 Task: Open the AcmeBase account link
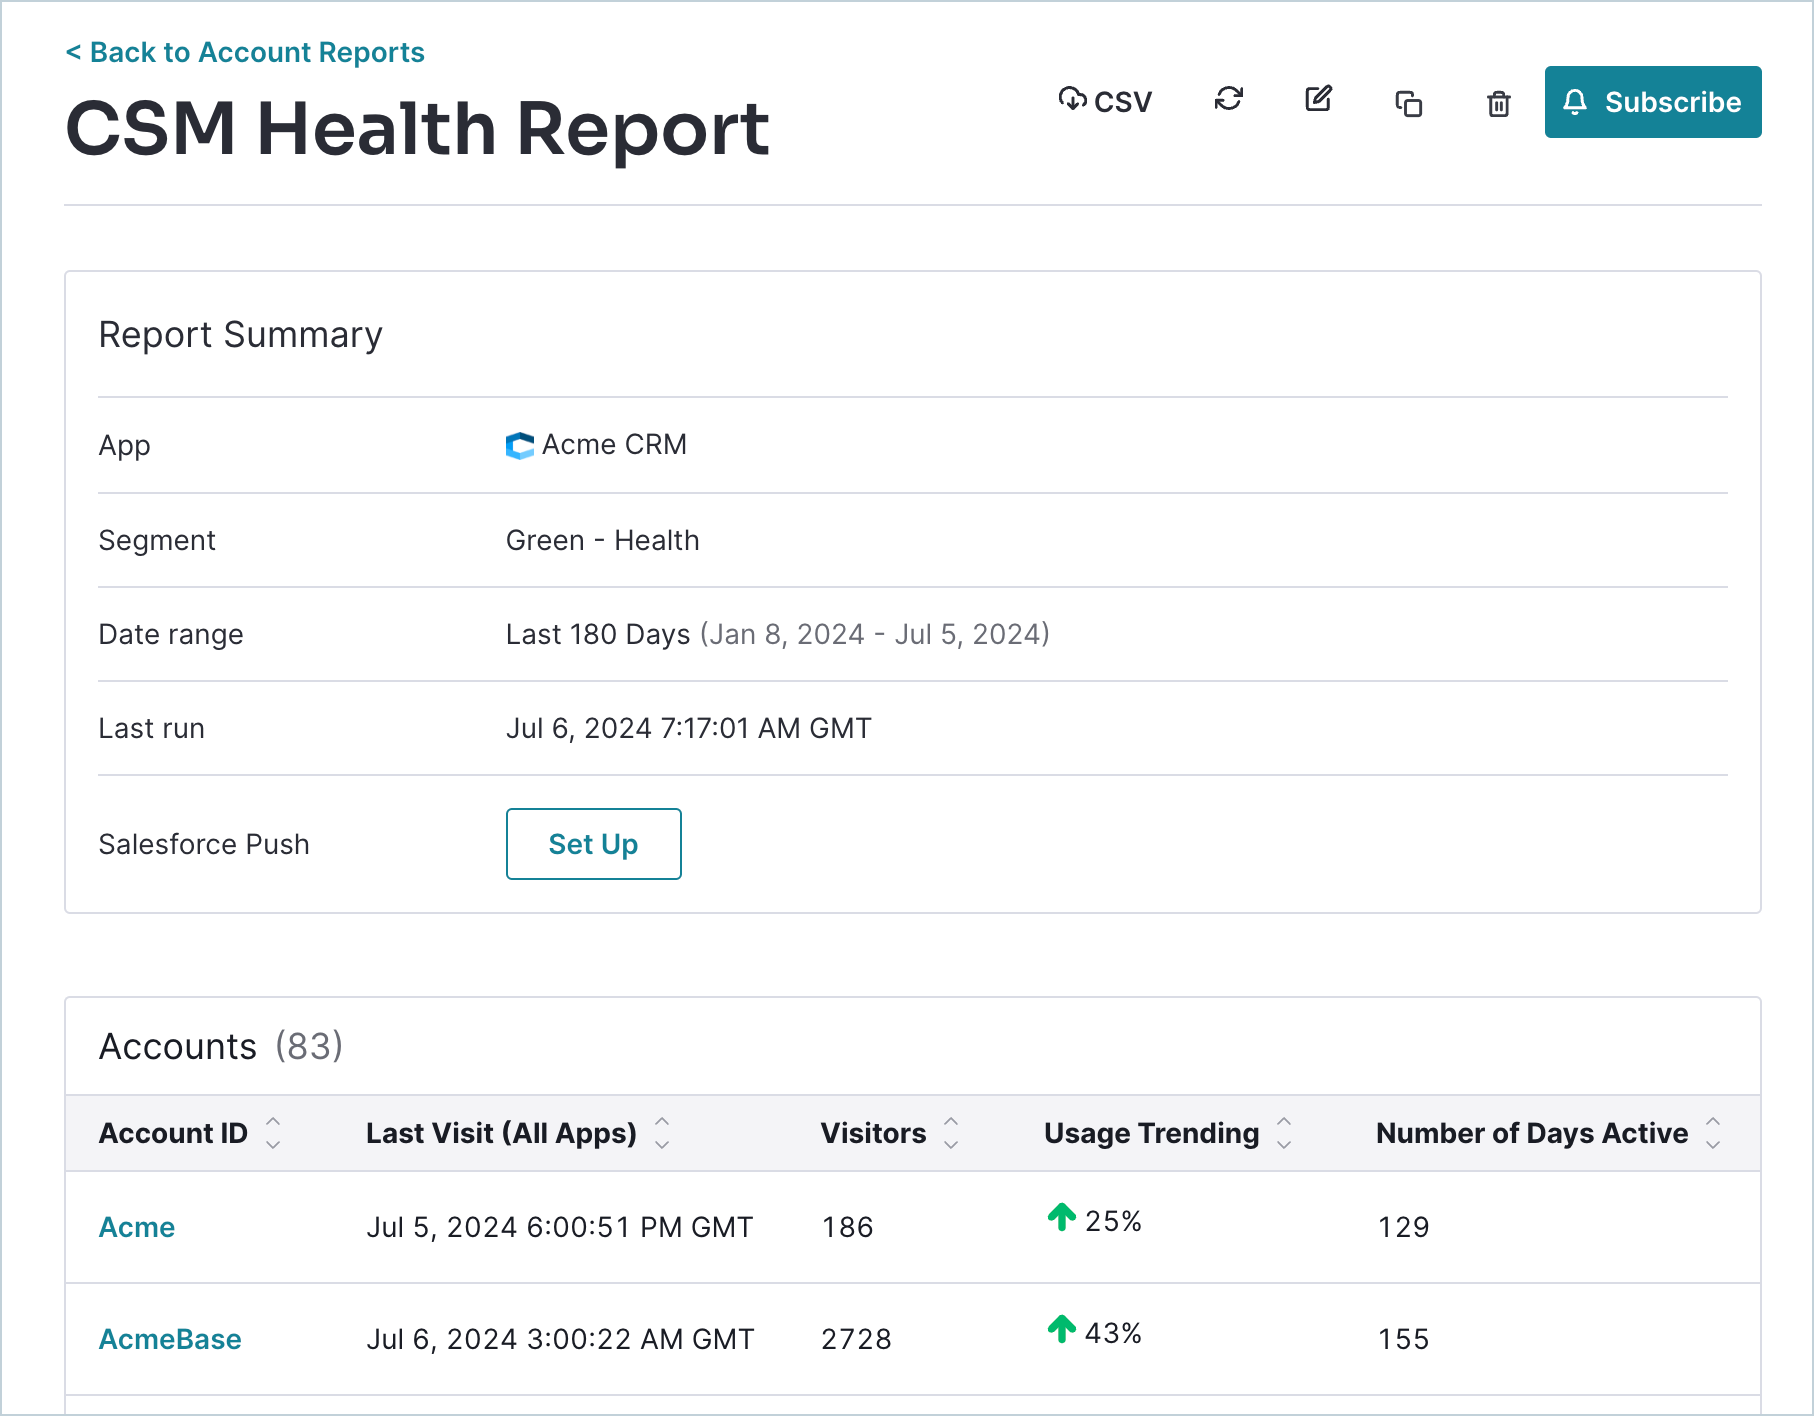[170, 1339]
